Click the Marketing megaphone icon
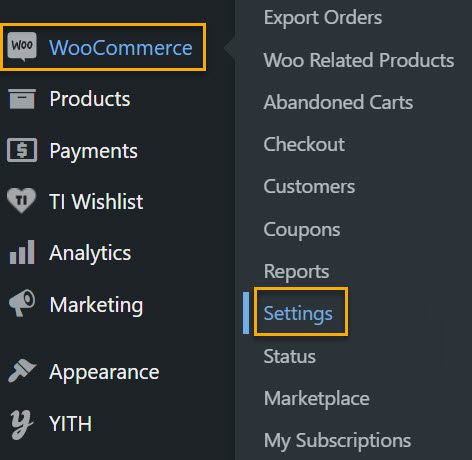This screenshot has height=460, width=472. [x=22, y=303]
